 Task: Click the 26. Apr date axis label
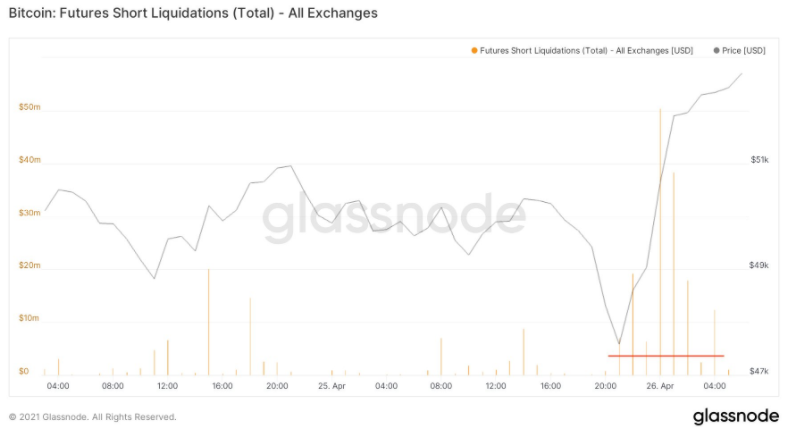[x=659, y=385]
